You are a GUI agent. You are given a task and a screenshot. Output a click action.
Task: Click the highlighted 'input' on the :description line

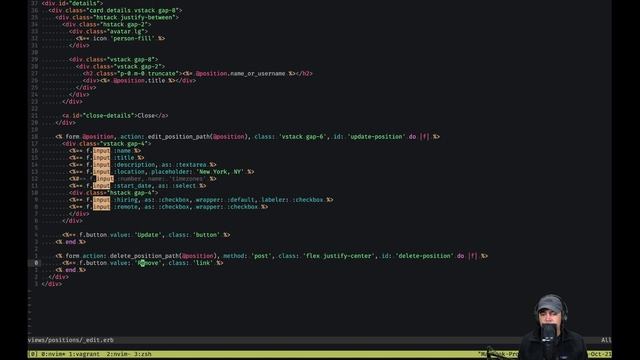point(101,164)
